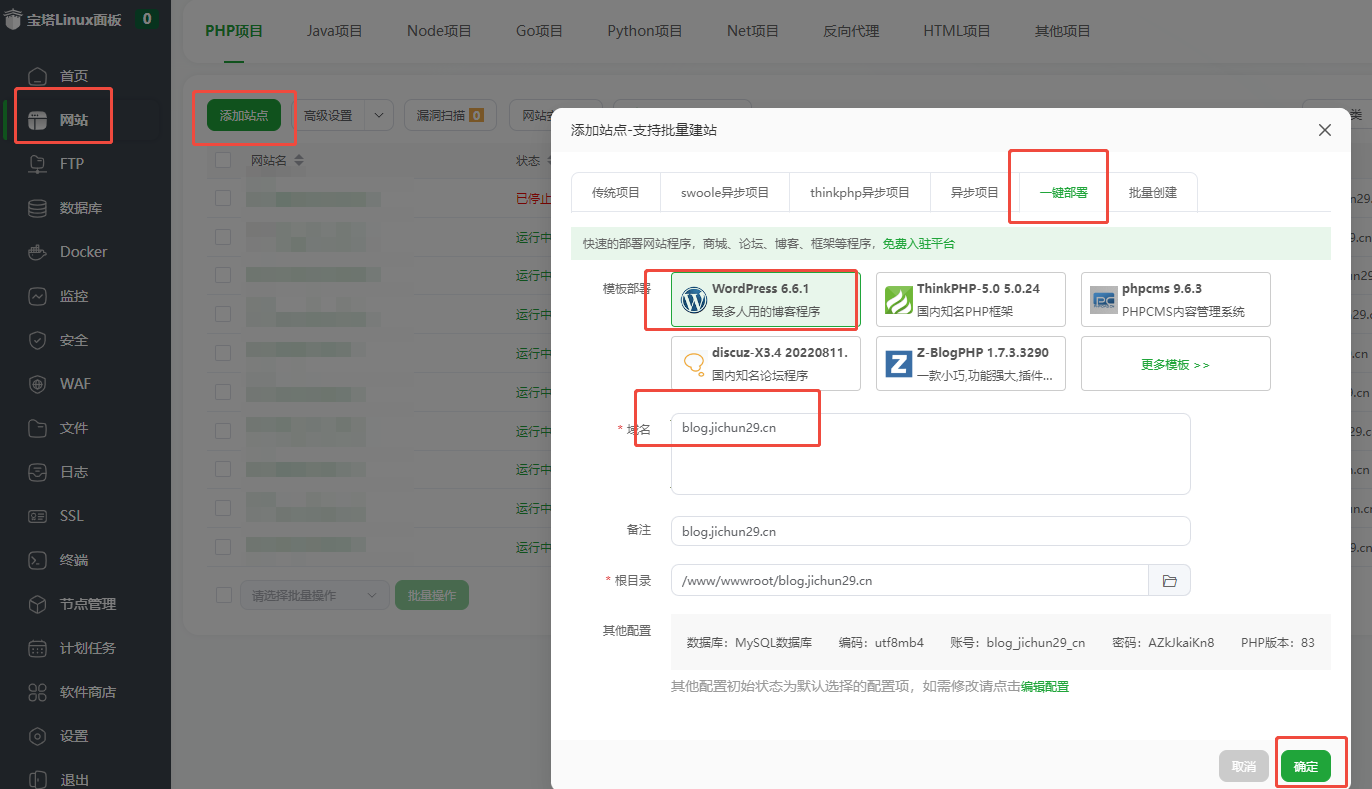The width and height of the screenshot is (1372, 789).
Task: Open the 终端 terminal icon
Action: pyautogui.click(x=37, y=560)
